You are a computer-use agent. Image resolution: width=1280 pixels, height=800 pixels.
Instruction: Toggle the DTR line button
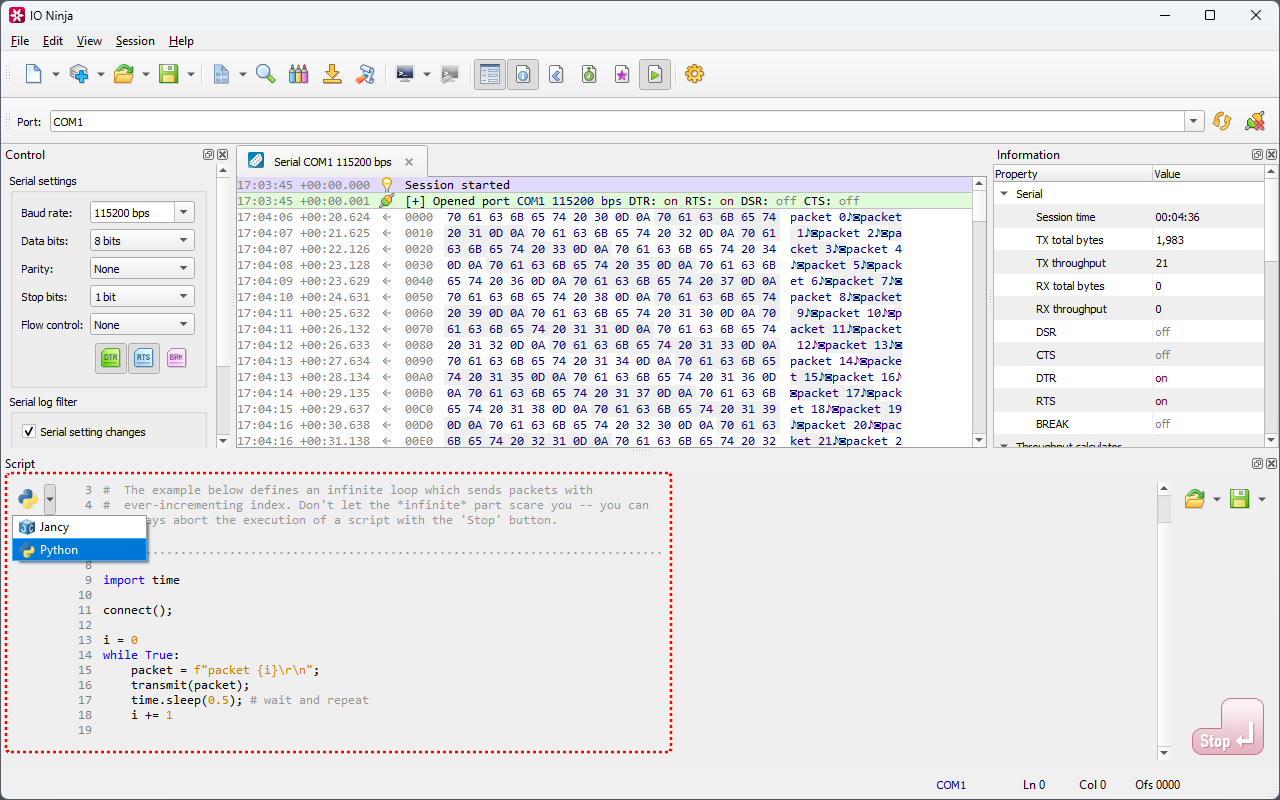coord(111,357)
